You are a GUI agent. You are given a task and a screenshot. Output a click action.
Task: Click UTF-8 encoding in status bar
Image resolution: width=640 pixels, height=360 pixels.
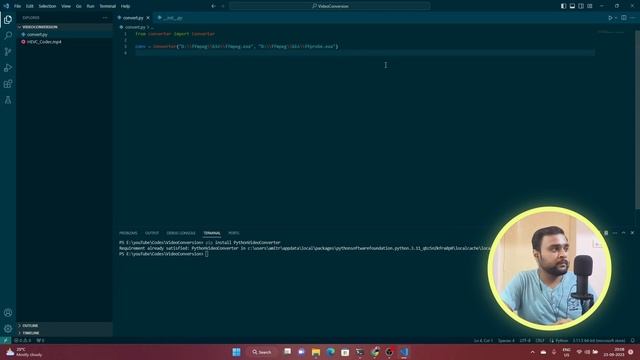click(x=525, y=340)
